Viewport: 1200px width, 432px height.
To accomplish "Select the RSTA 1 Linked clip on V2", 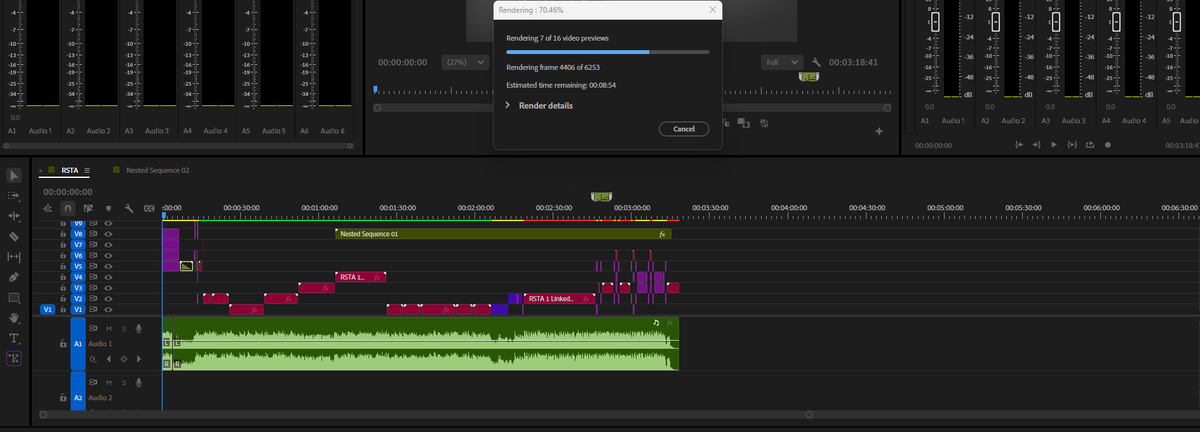I will tap(561, 298).
